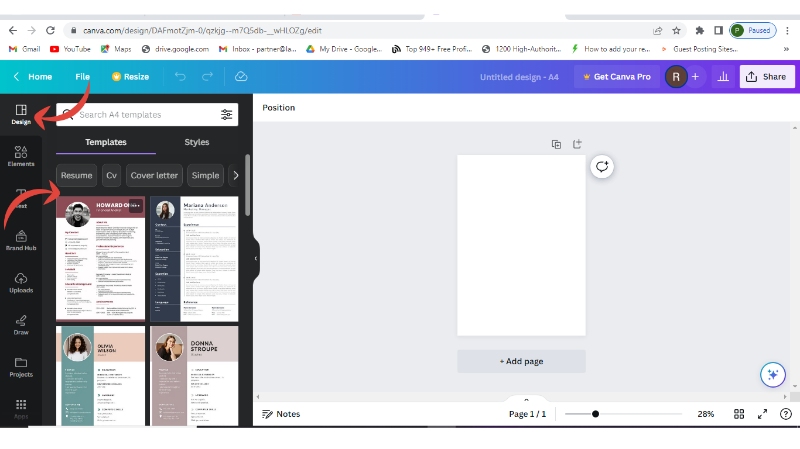Collapse the side panel with arrow handle

tap(255, 258)
